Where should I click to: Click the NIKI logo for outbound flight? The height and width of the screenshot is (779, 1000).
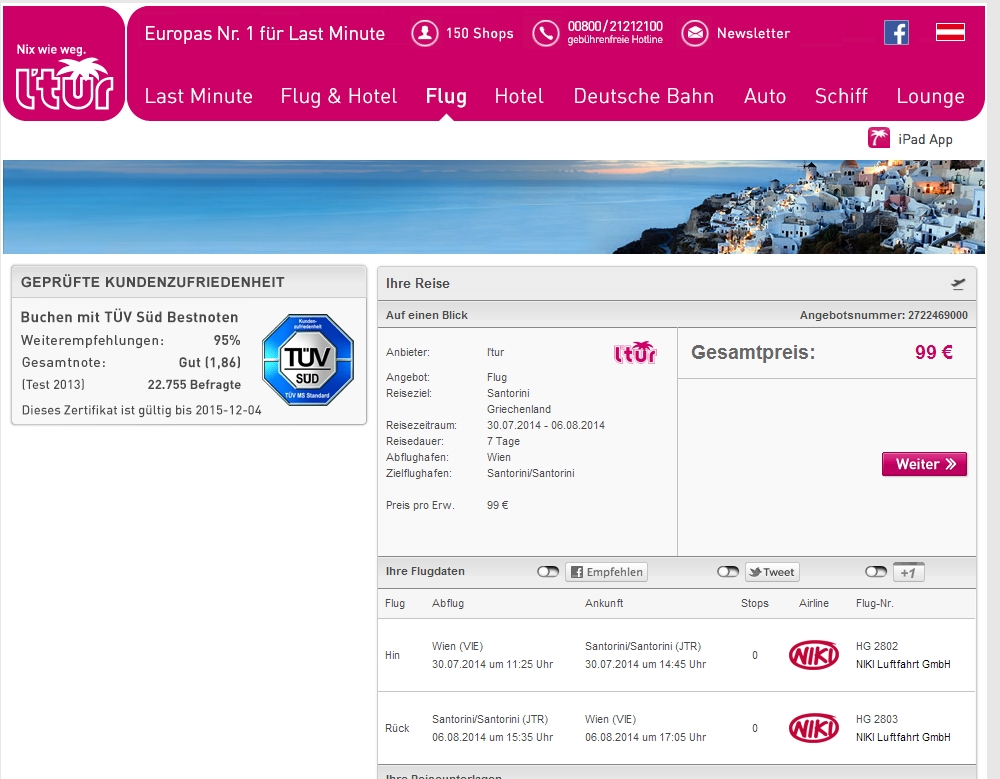coord(813,655)
